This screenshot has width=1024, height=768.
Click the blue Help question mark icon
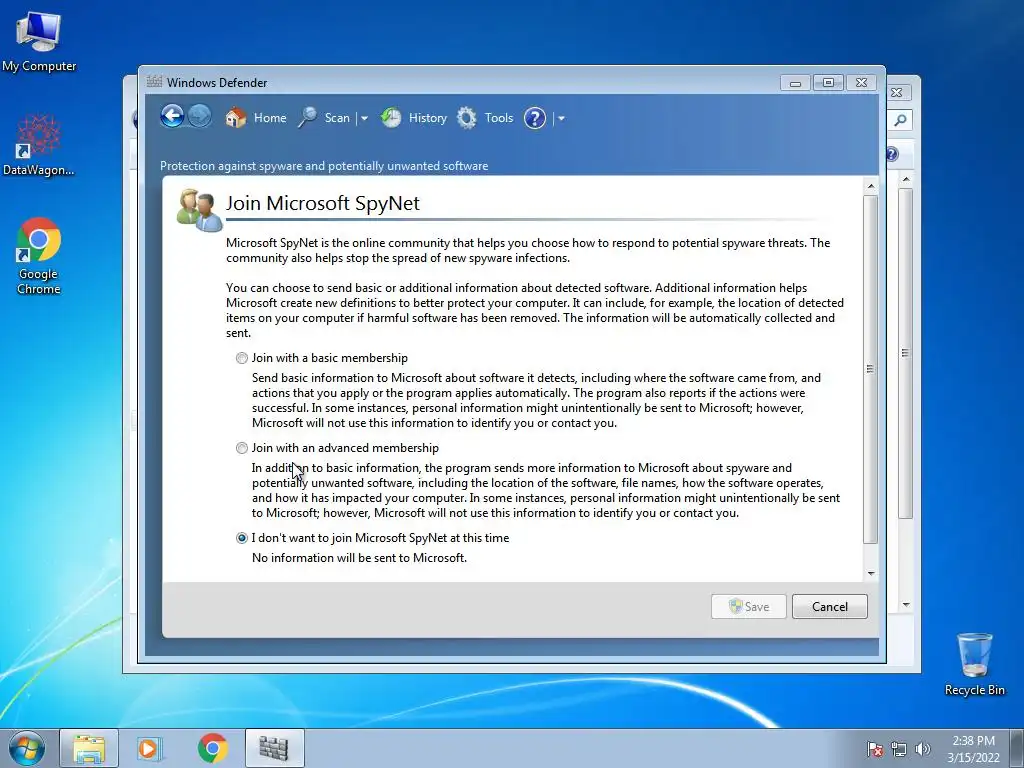pyautogui.click(x=535, y=118)
